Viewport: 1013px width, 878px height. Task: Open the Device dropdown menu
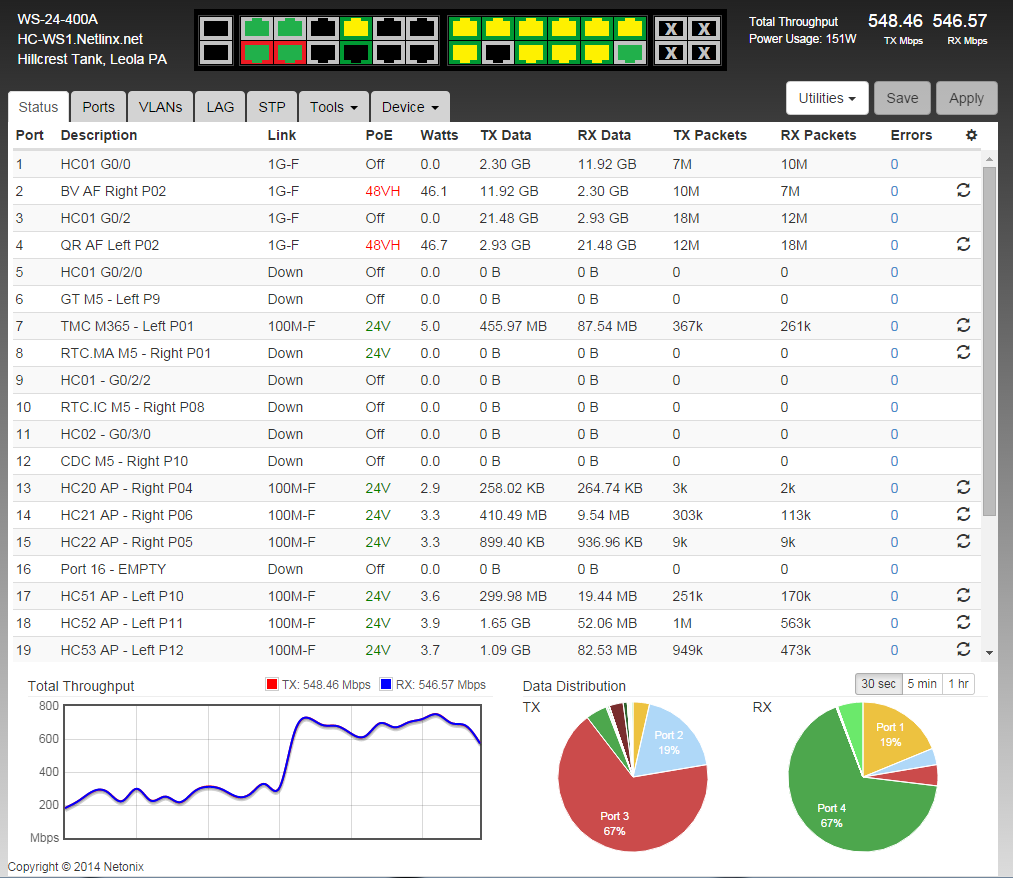(x=410, y=107)
